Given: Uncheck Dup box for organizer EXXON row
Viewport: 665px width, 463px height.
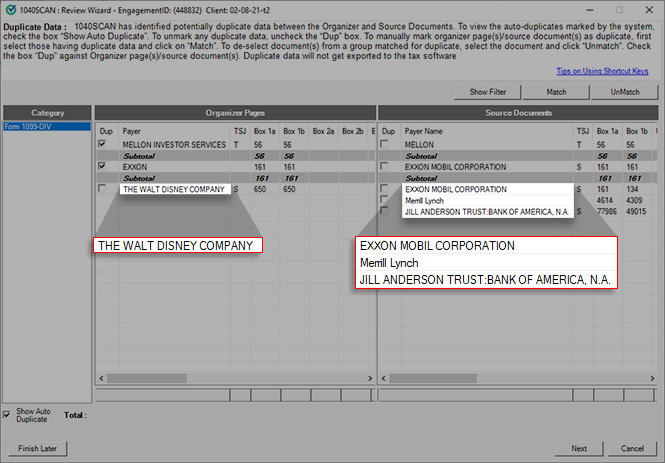Looking at the screenshot, I should pos(102,166).
